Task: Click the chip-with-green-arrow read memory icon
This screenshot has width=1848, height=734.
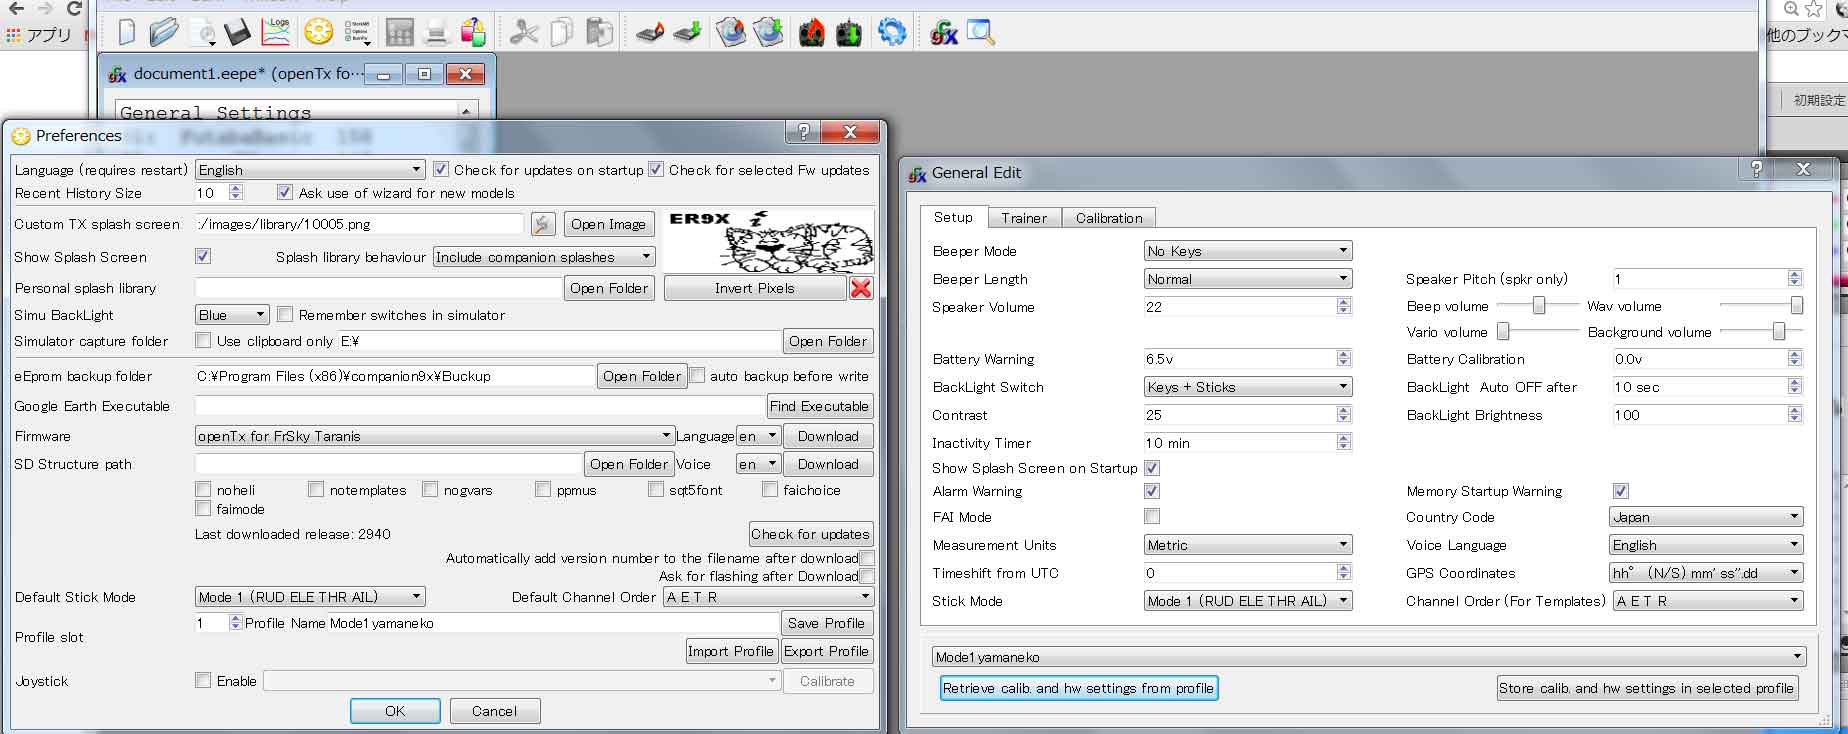Action: point(687,34)
